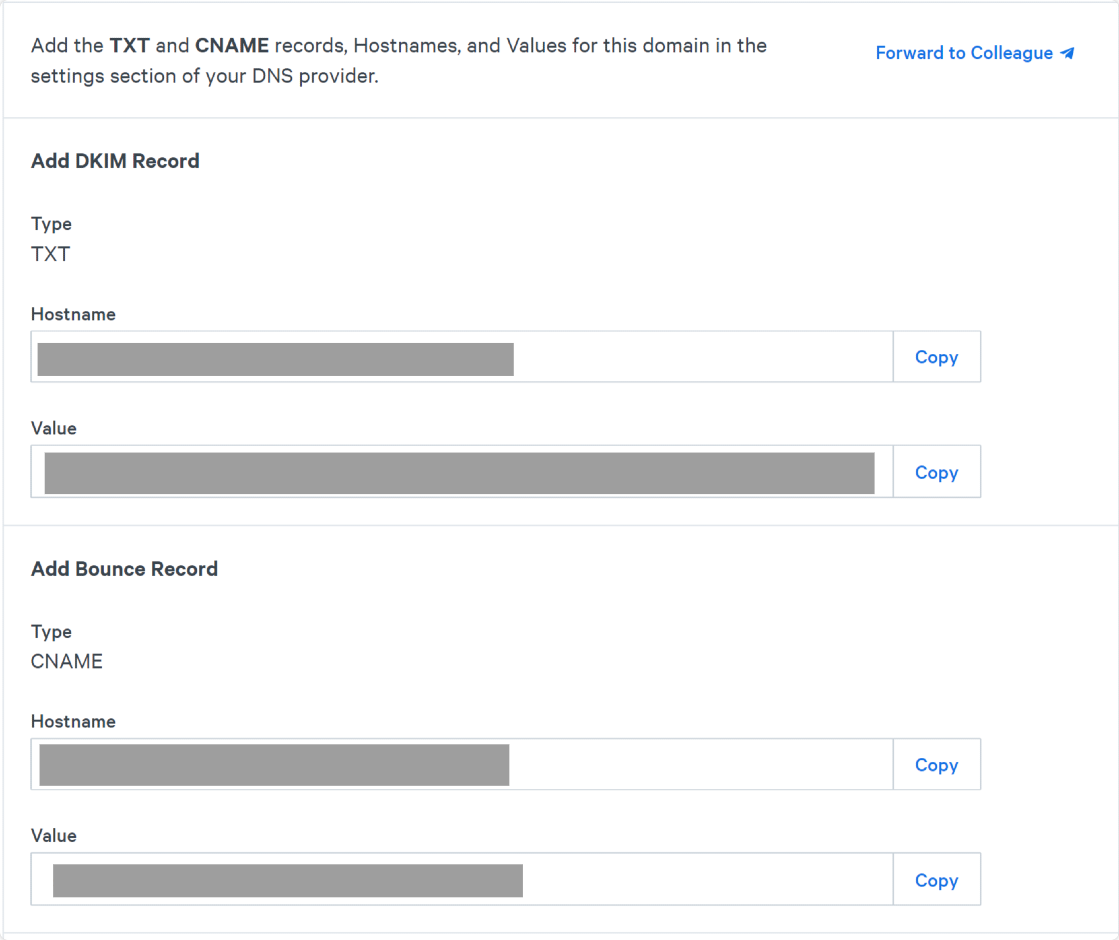Click the Hostname label in DKIM section

(x=73, y=314)
